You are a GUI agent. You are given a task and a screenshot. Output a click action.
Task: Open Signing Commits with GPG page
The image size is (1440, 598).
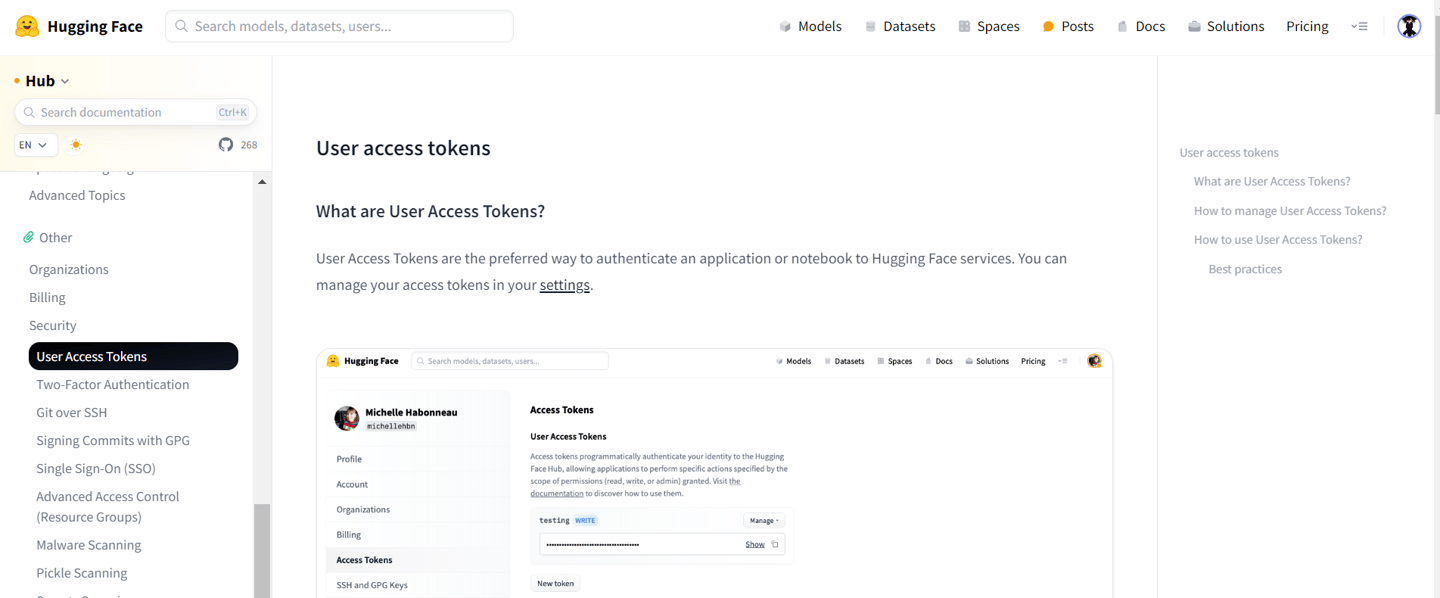point(113,440)
